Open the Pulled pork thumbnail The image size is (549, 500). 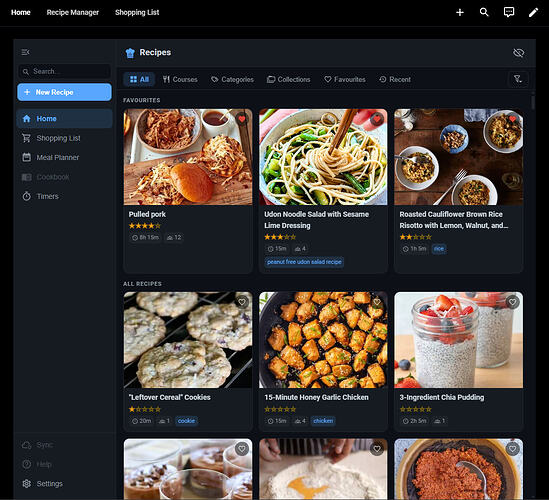click(188, 157)
